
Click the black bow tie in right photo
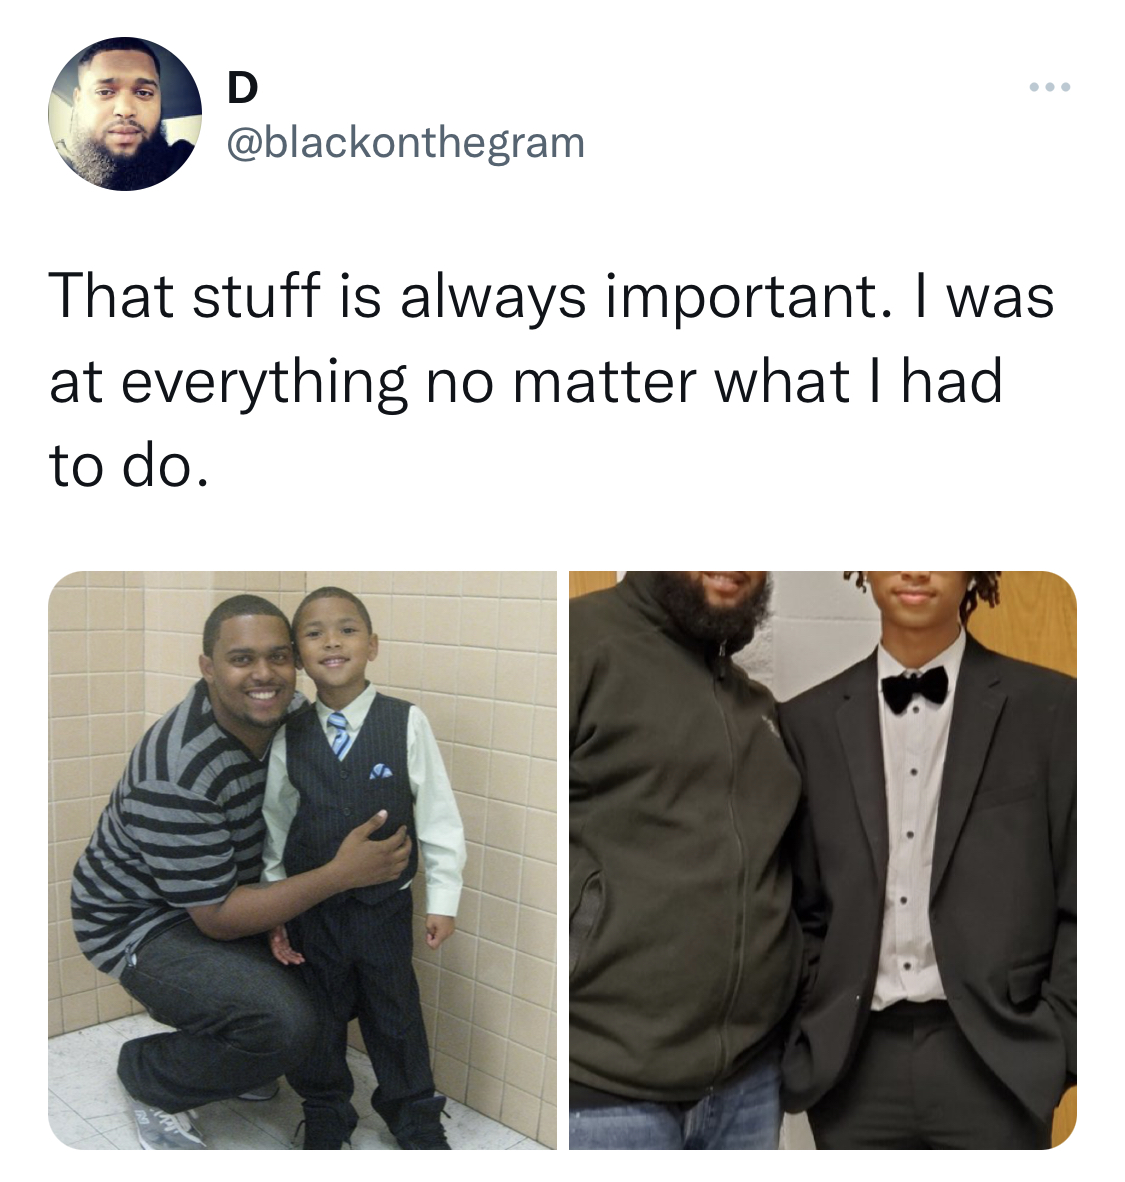coord(915,689)
